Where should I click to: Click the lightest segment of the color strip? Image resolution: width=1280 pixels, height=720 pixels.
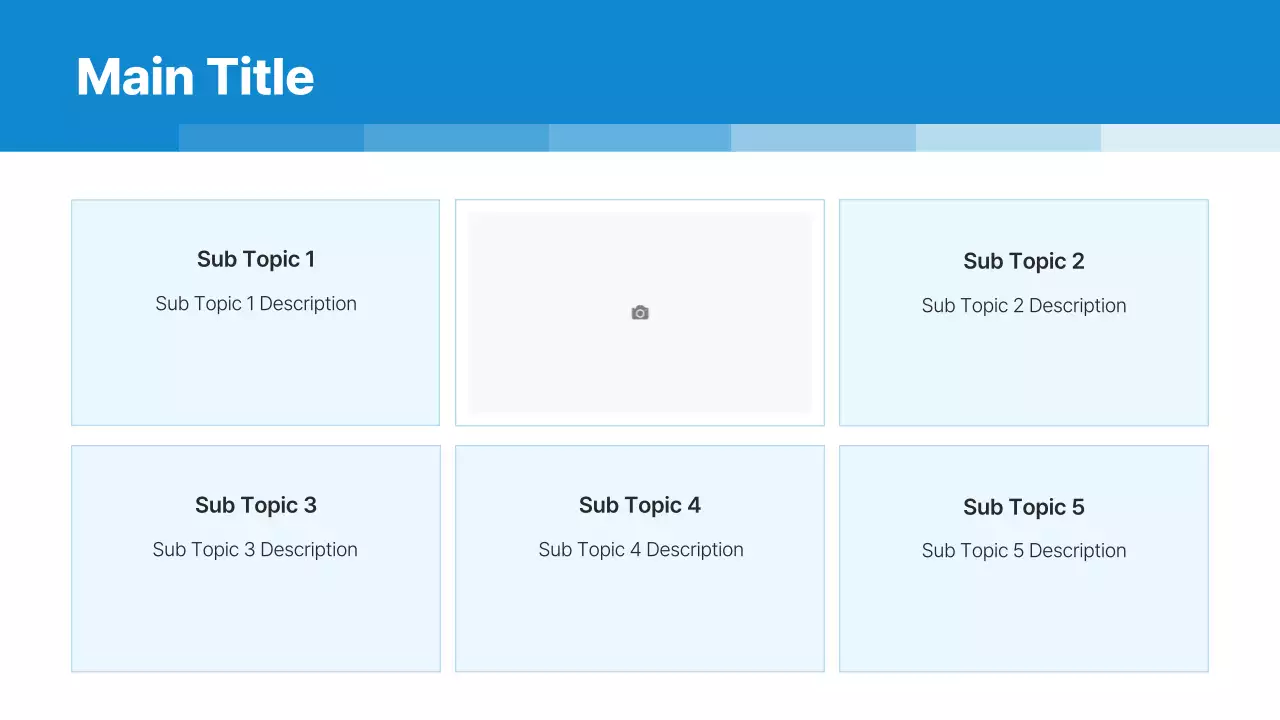click(1190, 138)
